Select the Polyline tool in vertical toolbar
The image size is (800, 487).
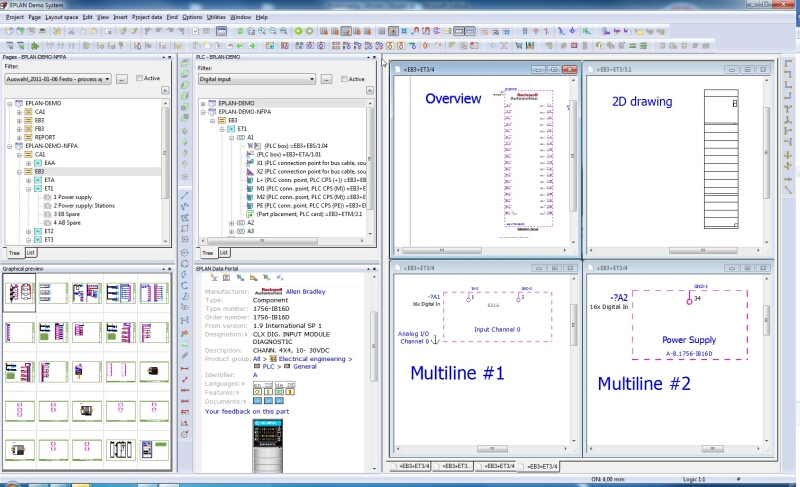pyautogui.click(x=185, y=207)
